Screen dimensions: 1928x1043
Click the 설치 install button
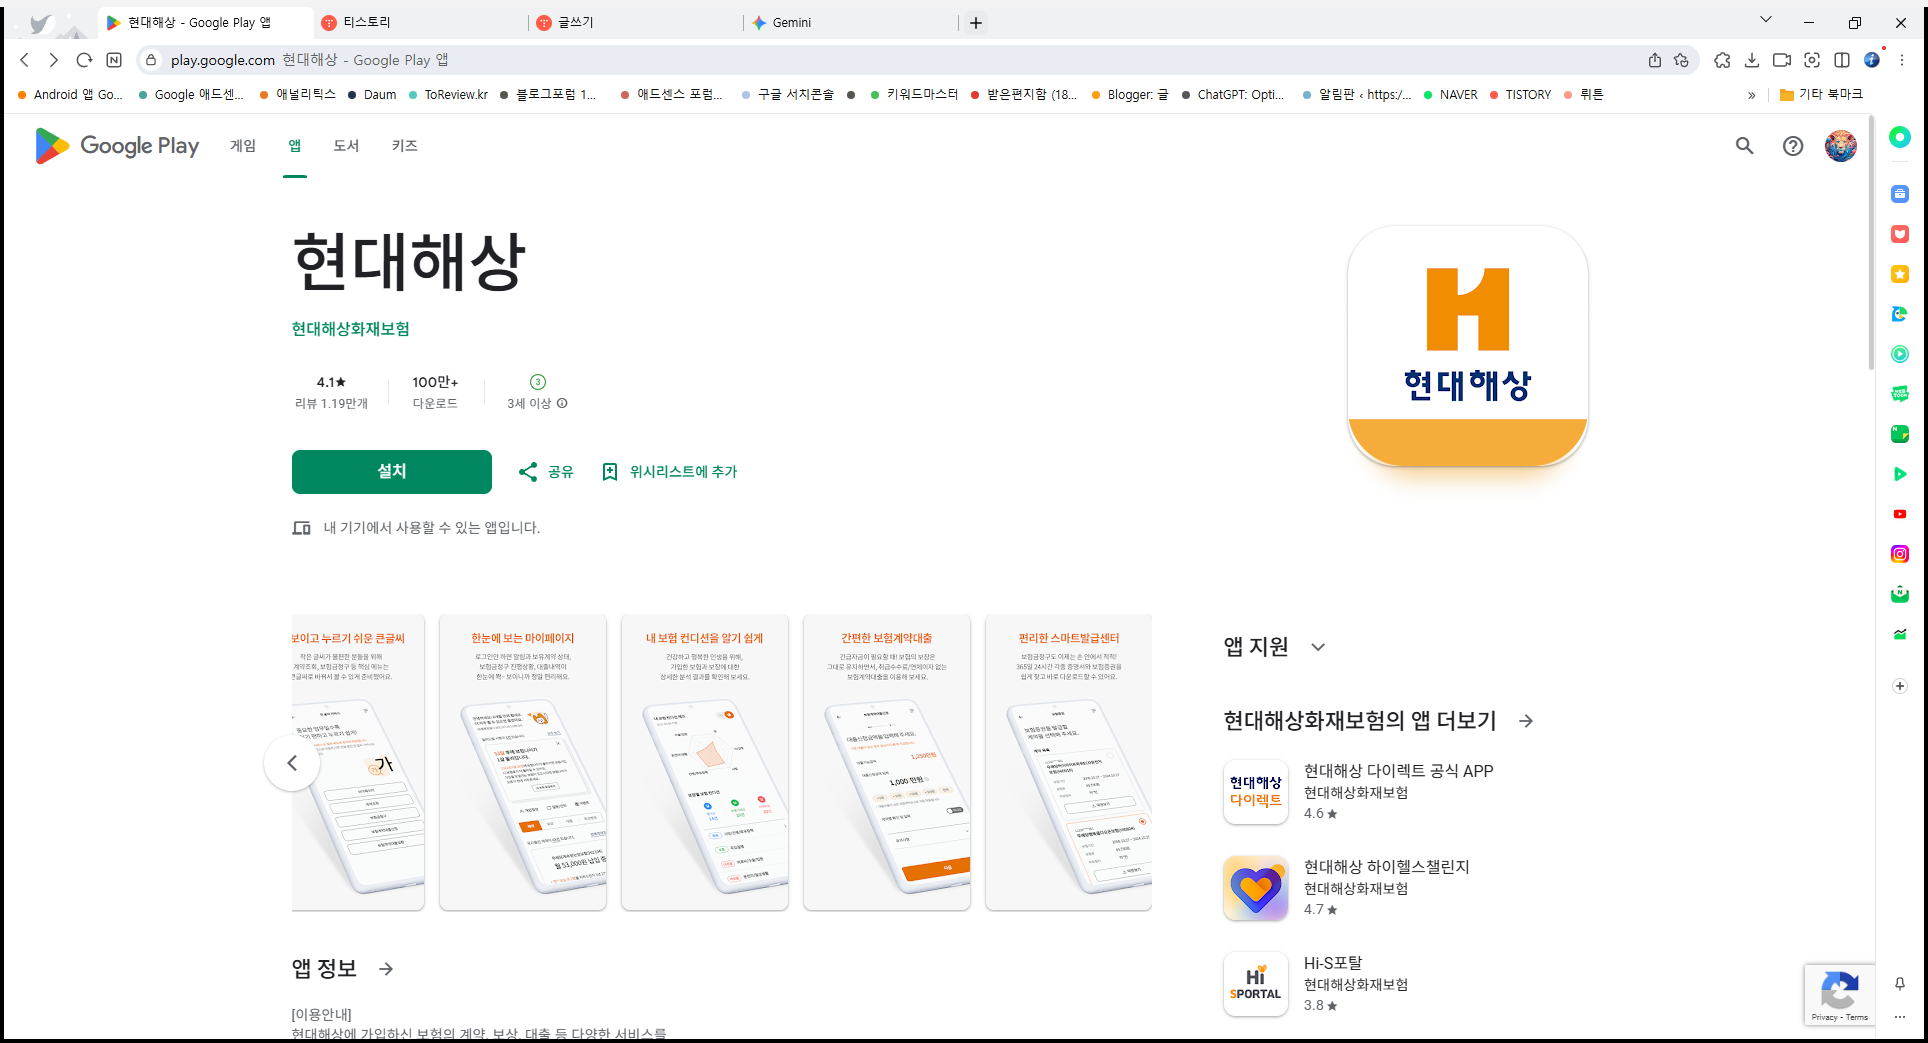[x=391, y=471]
